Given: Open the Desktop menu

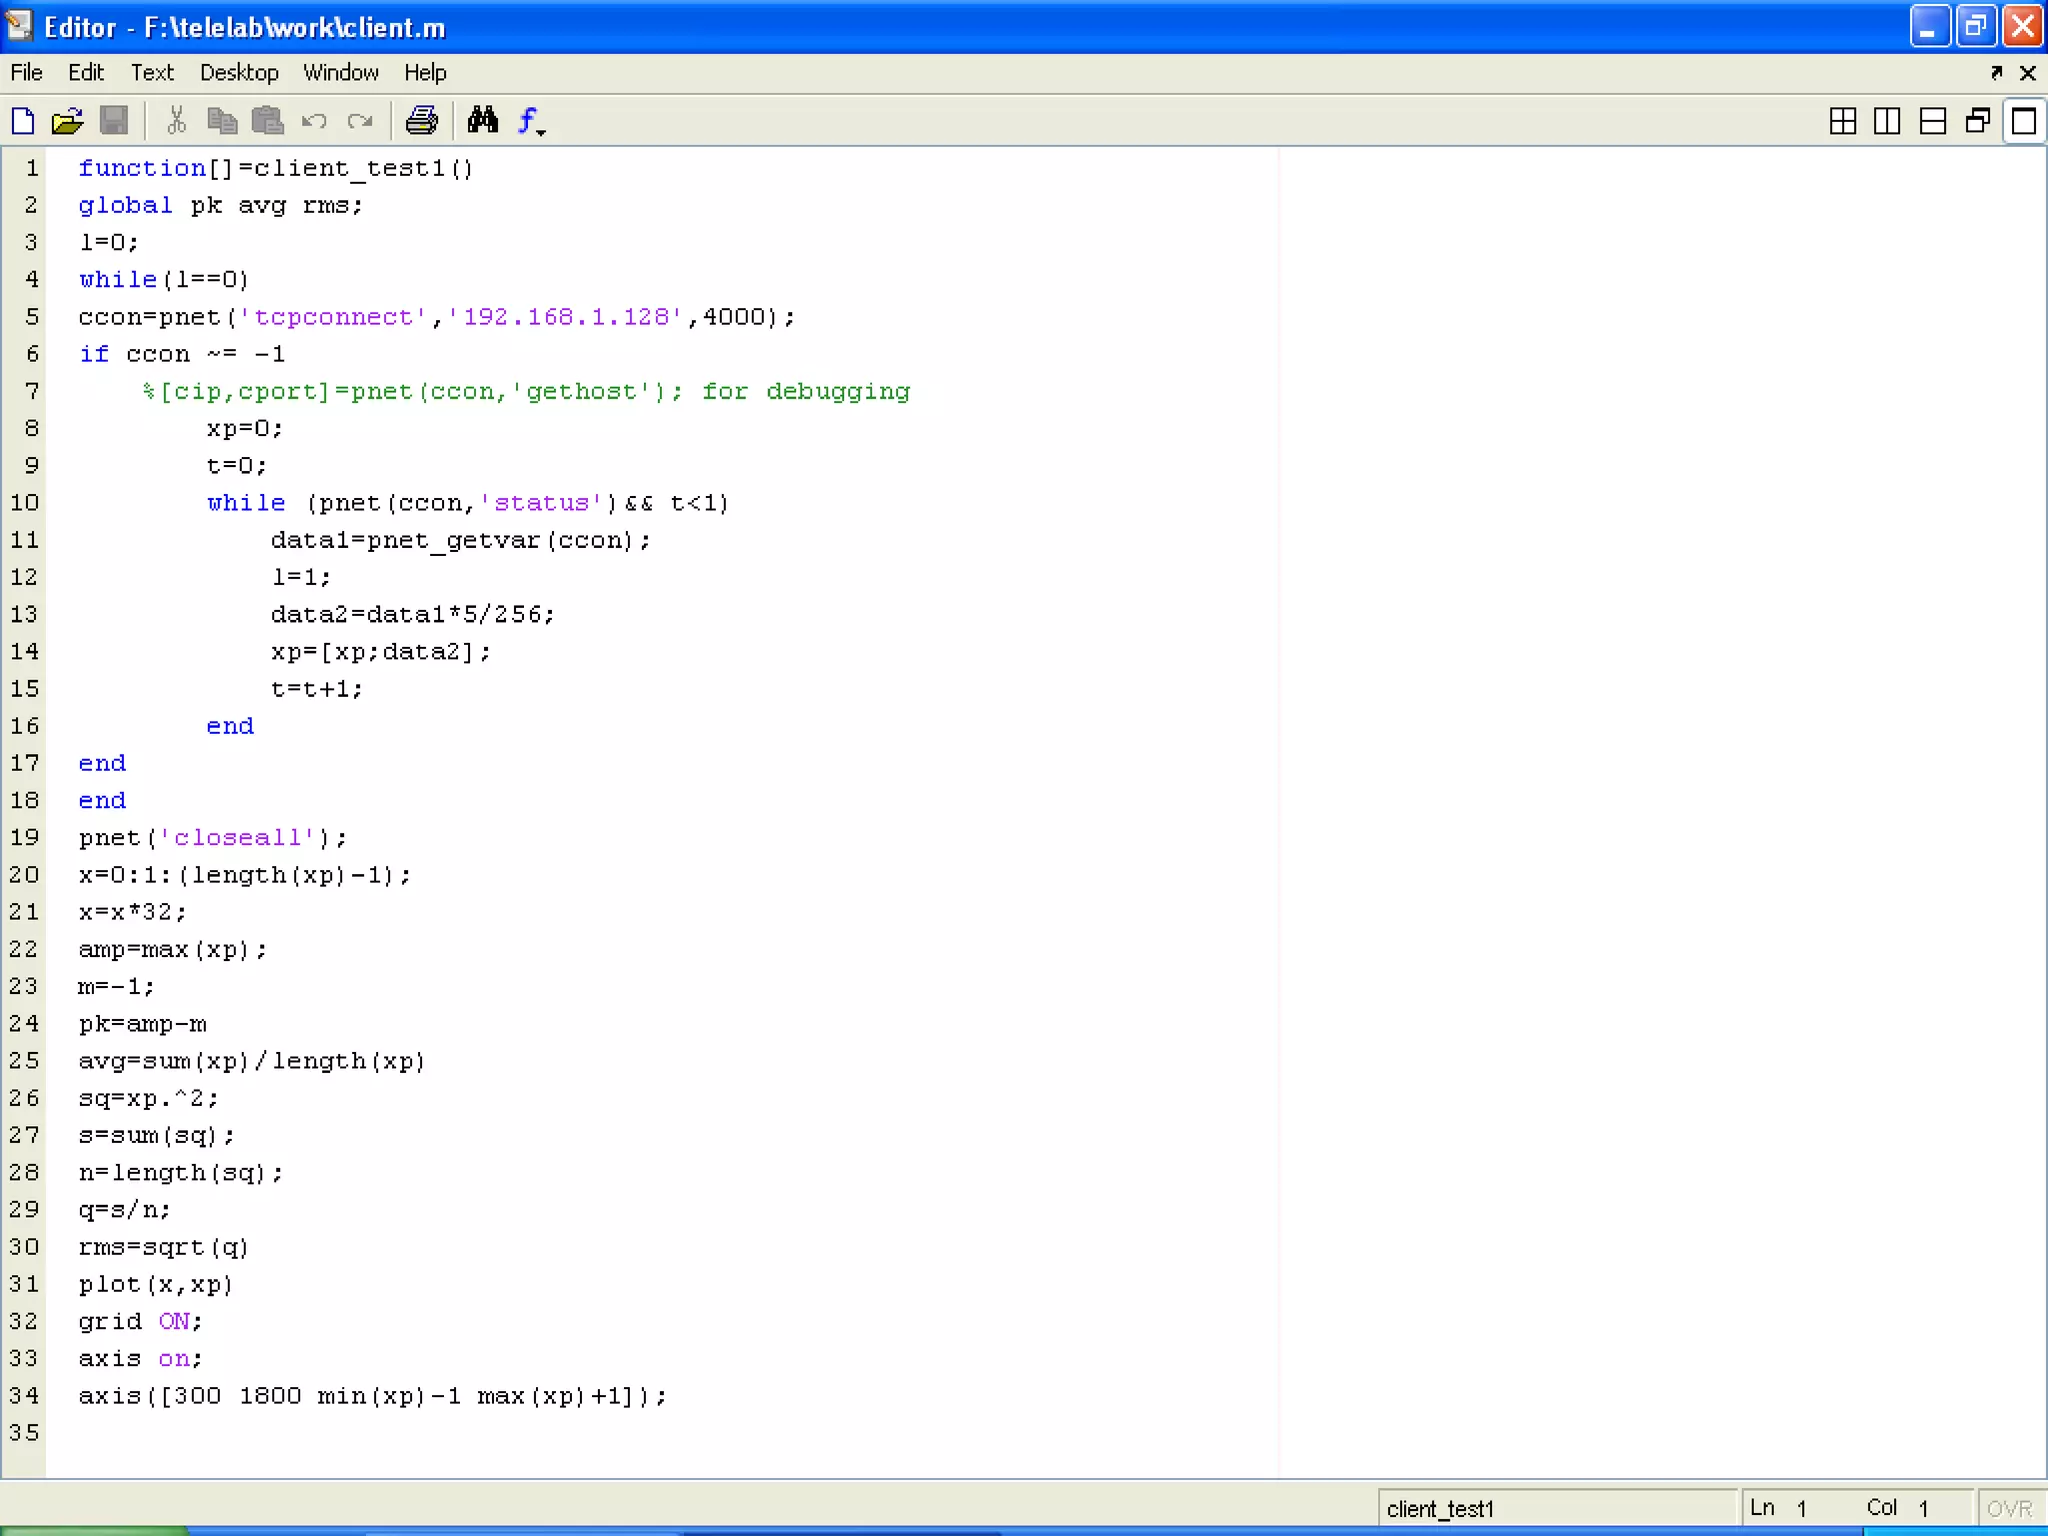Looking at the screenshot, I should pyautogui.click(x=239, y=73).
